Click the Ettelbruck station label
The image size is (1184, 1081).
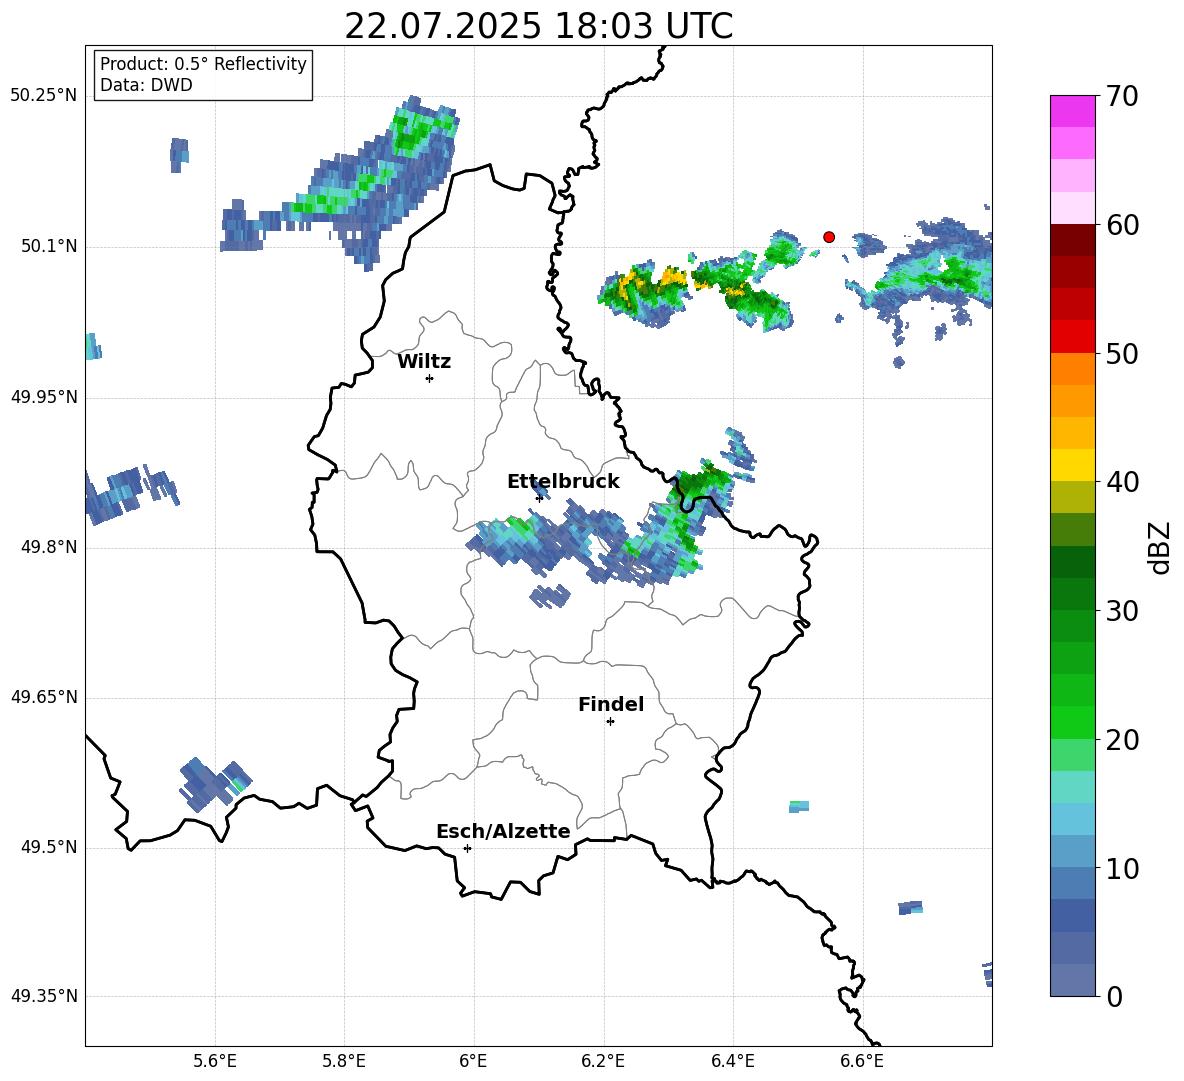point(563,482)
